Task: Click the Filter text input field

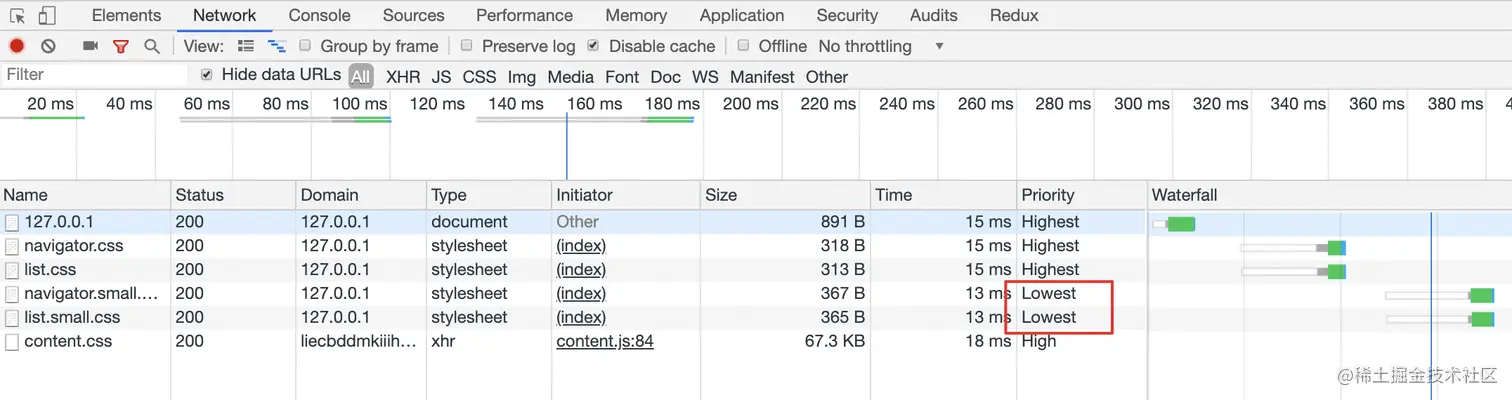Action: tap(95, 75)
